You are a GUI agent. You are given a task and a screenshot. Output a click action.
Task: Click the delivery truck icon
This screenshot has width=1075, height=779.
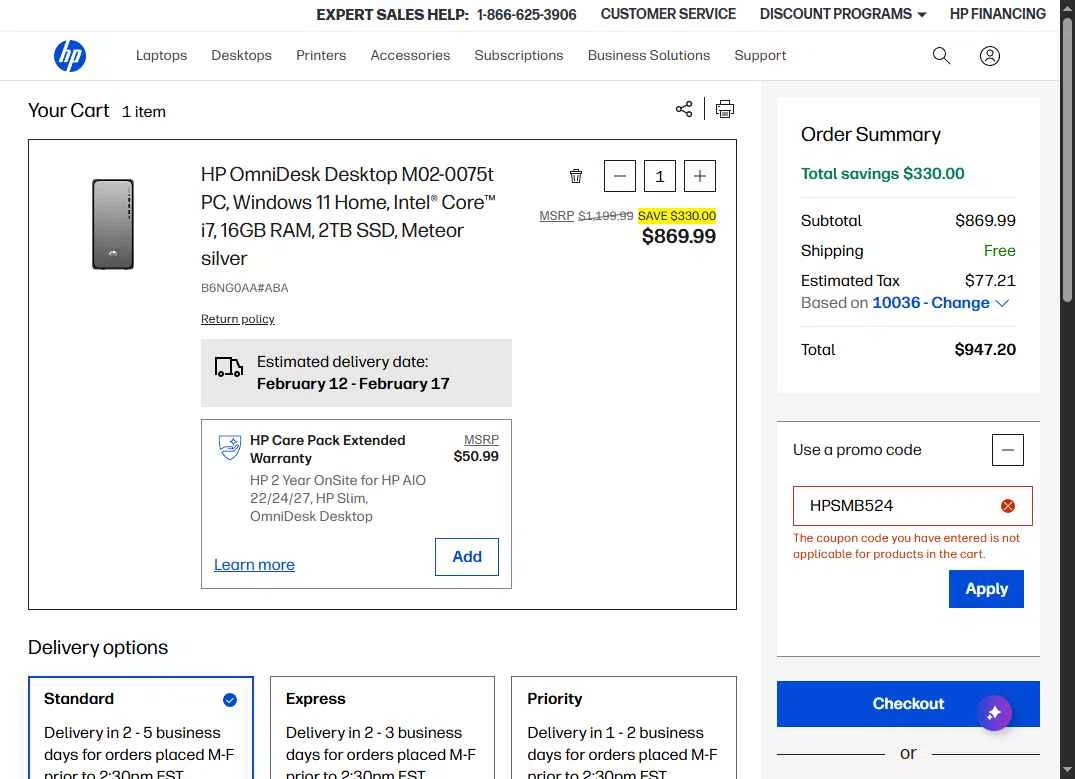(229, 368)
